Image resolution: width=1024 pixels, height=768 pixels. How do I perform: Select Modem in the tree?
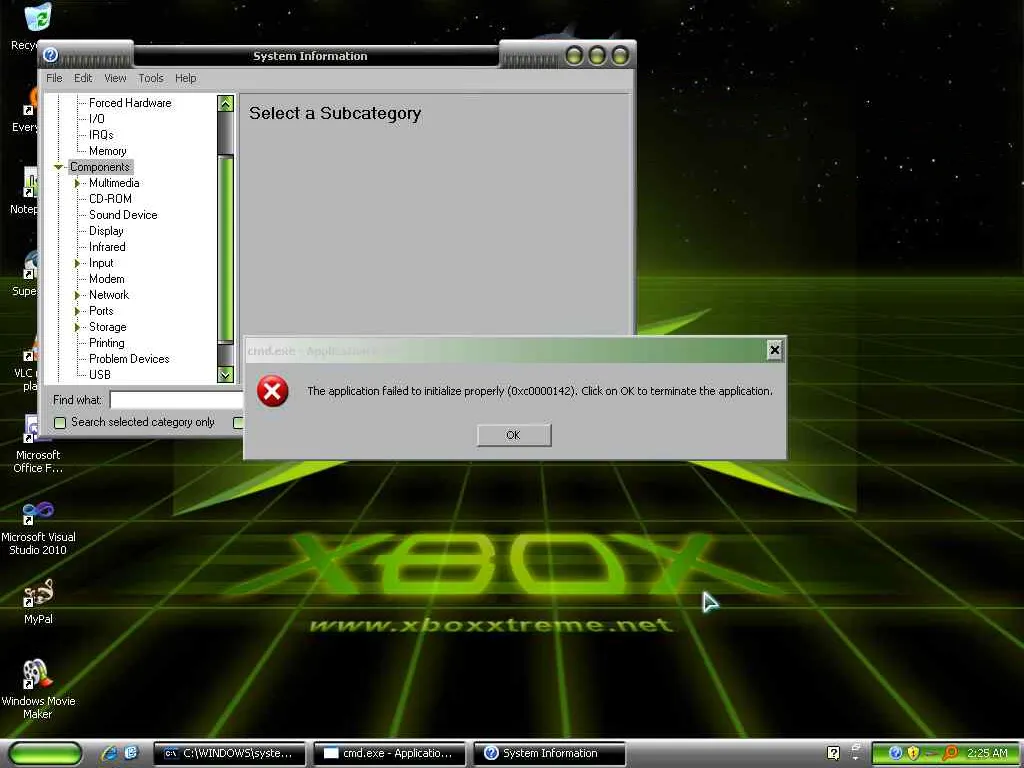click(106, 279)
